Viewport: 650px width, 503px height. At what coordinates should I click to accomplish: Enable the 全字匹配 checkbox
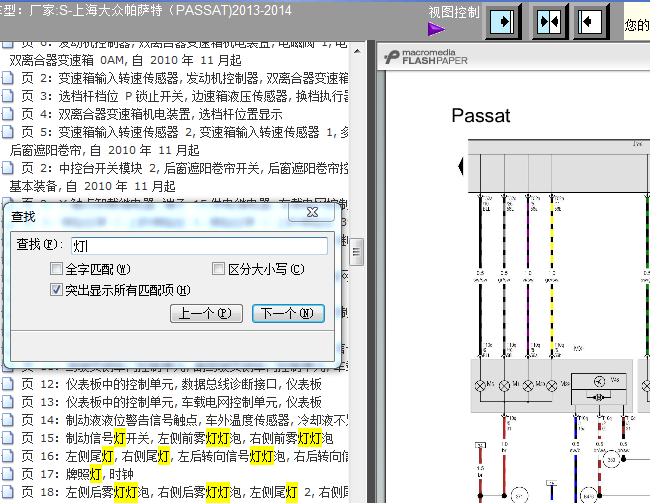[56, 269]
